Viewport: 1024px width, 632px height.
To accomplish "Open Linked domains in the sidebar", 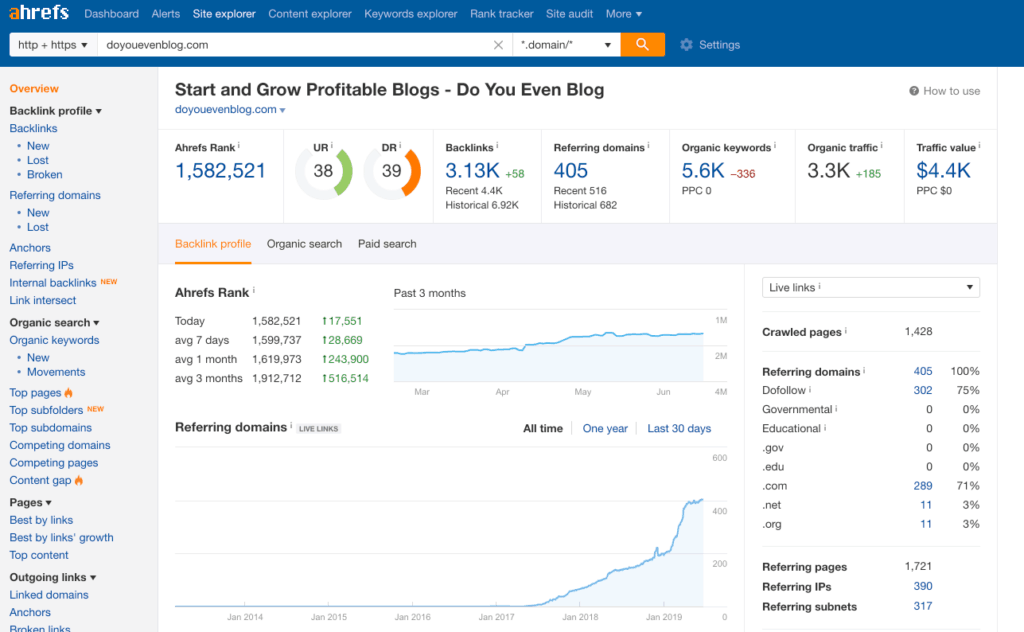I will (49, 595).
